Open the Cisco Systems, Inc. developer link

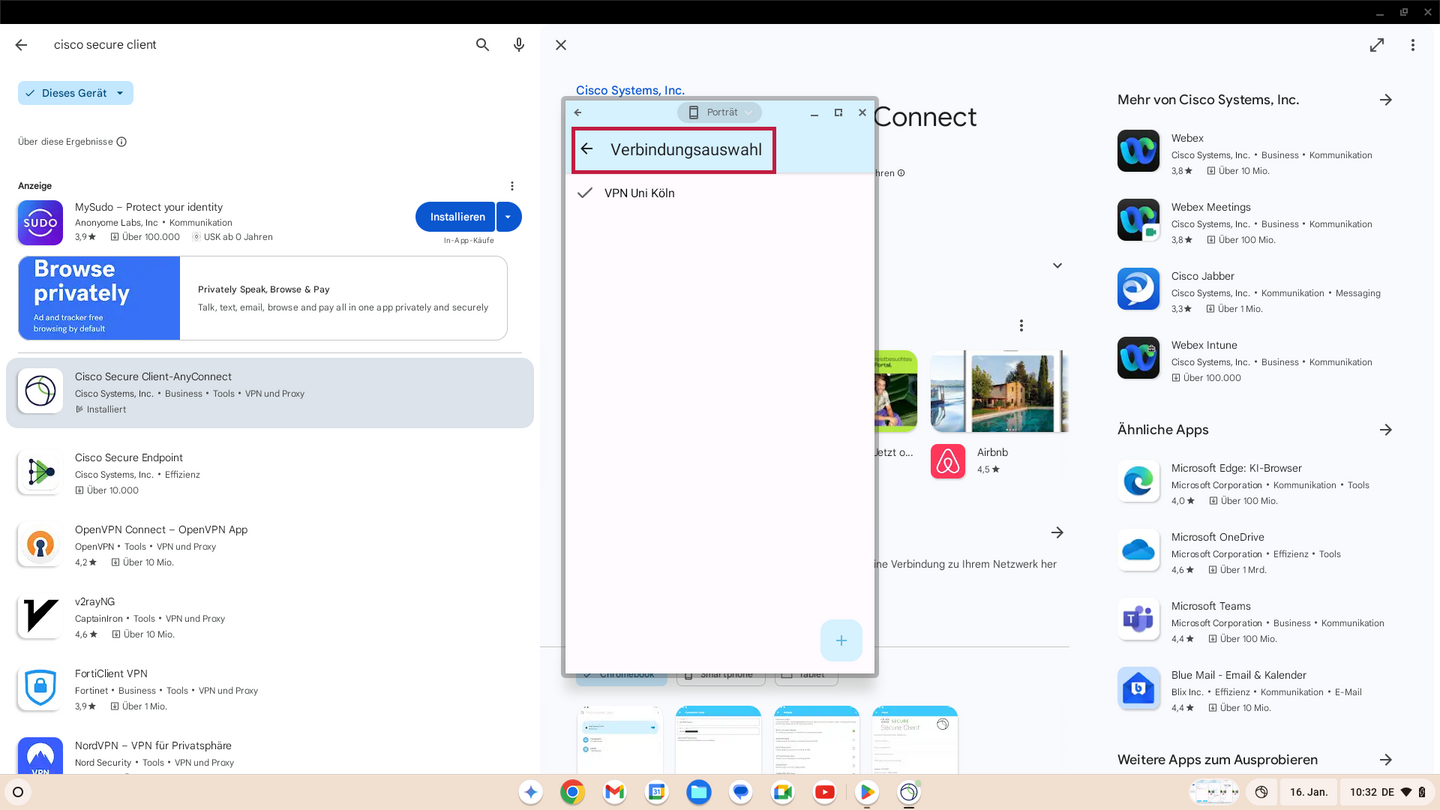(630, 90)
